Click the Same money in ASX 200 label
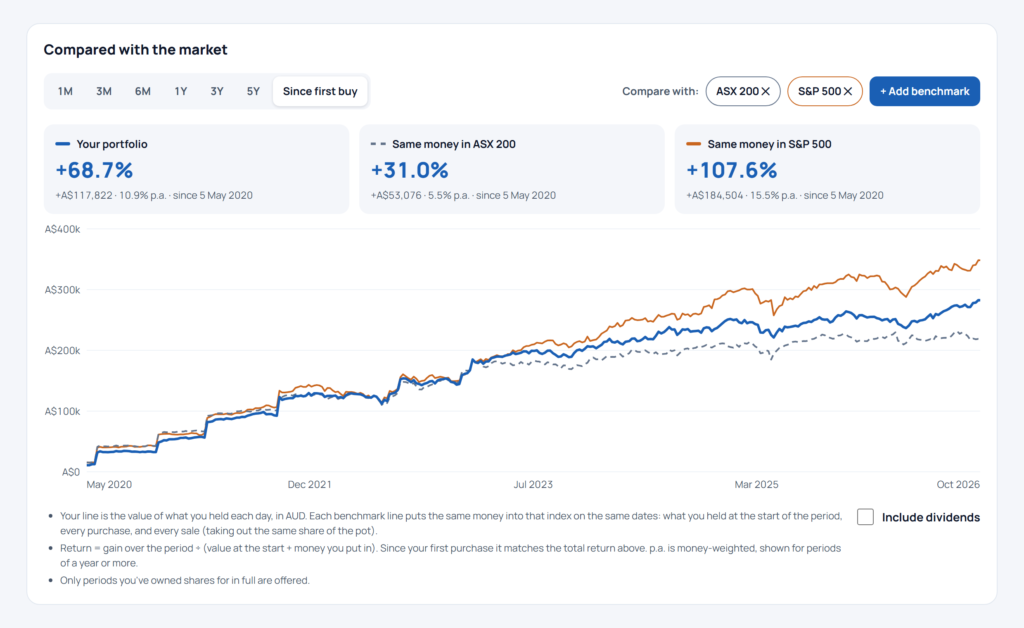 coord(454,144)
